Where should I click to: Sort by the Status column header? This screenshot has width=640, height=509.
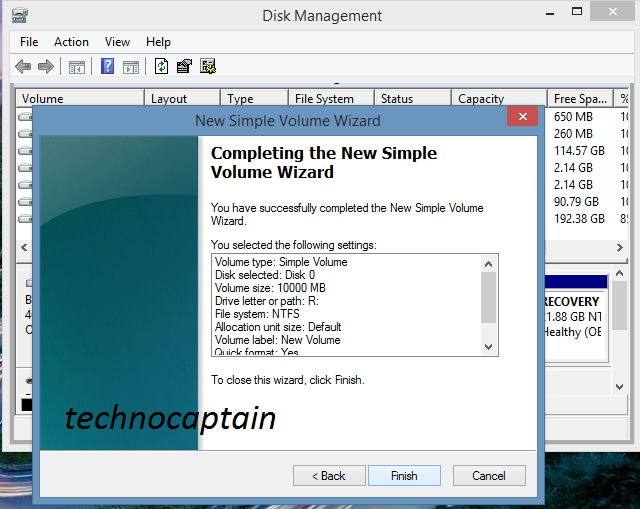tap(412, 98)
